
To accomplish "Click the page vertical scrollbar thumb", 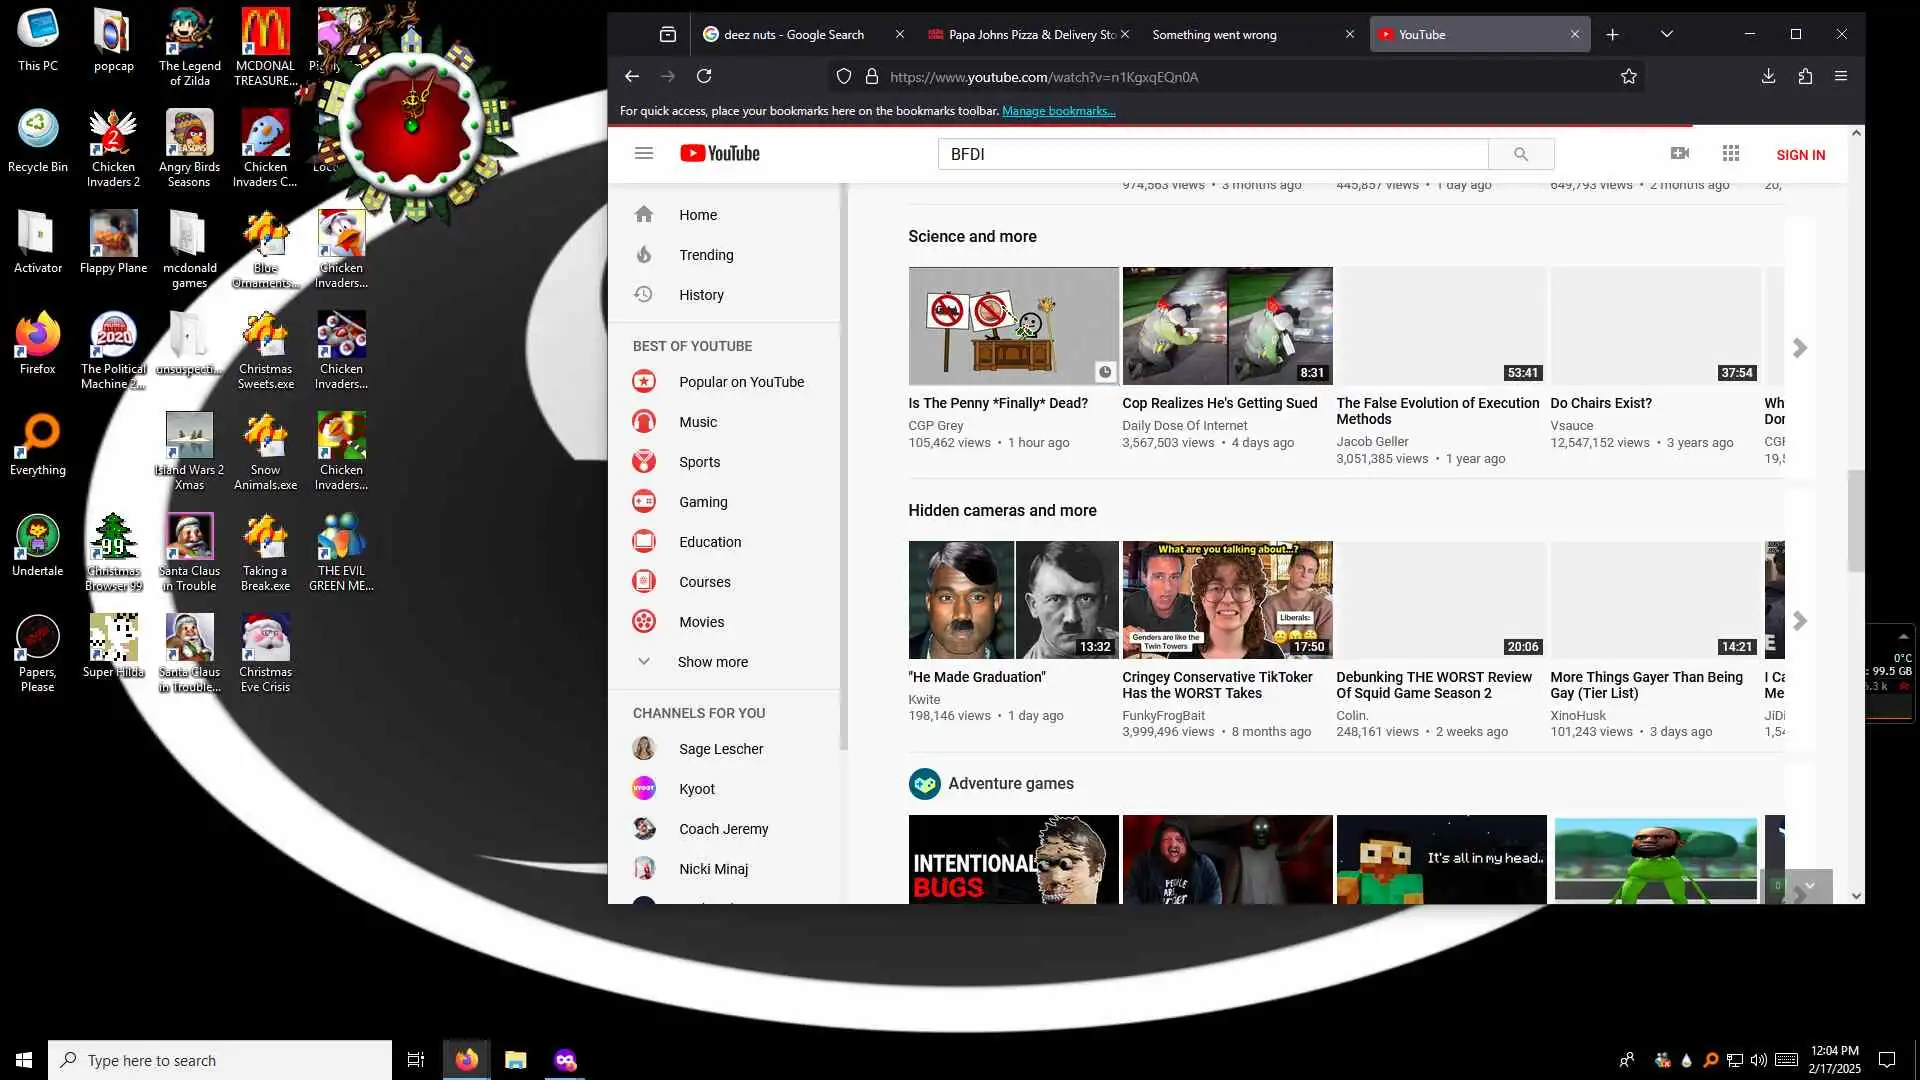I will click(x=1855, y=520).
